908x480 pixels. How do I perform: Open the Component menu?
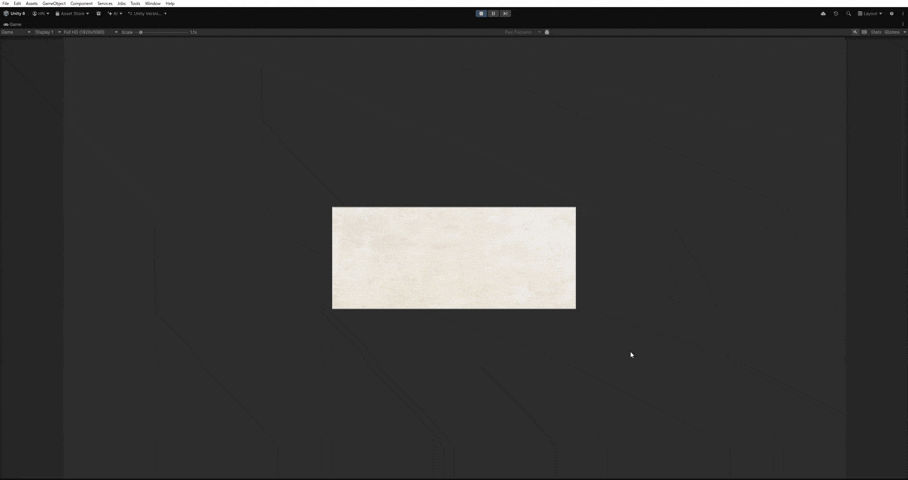coord(81,3)
